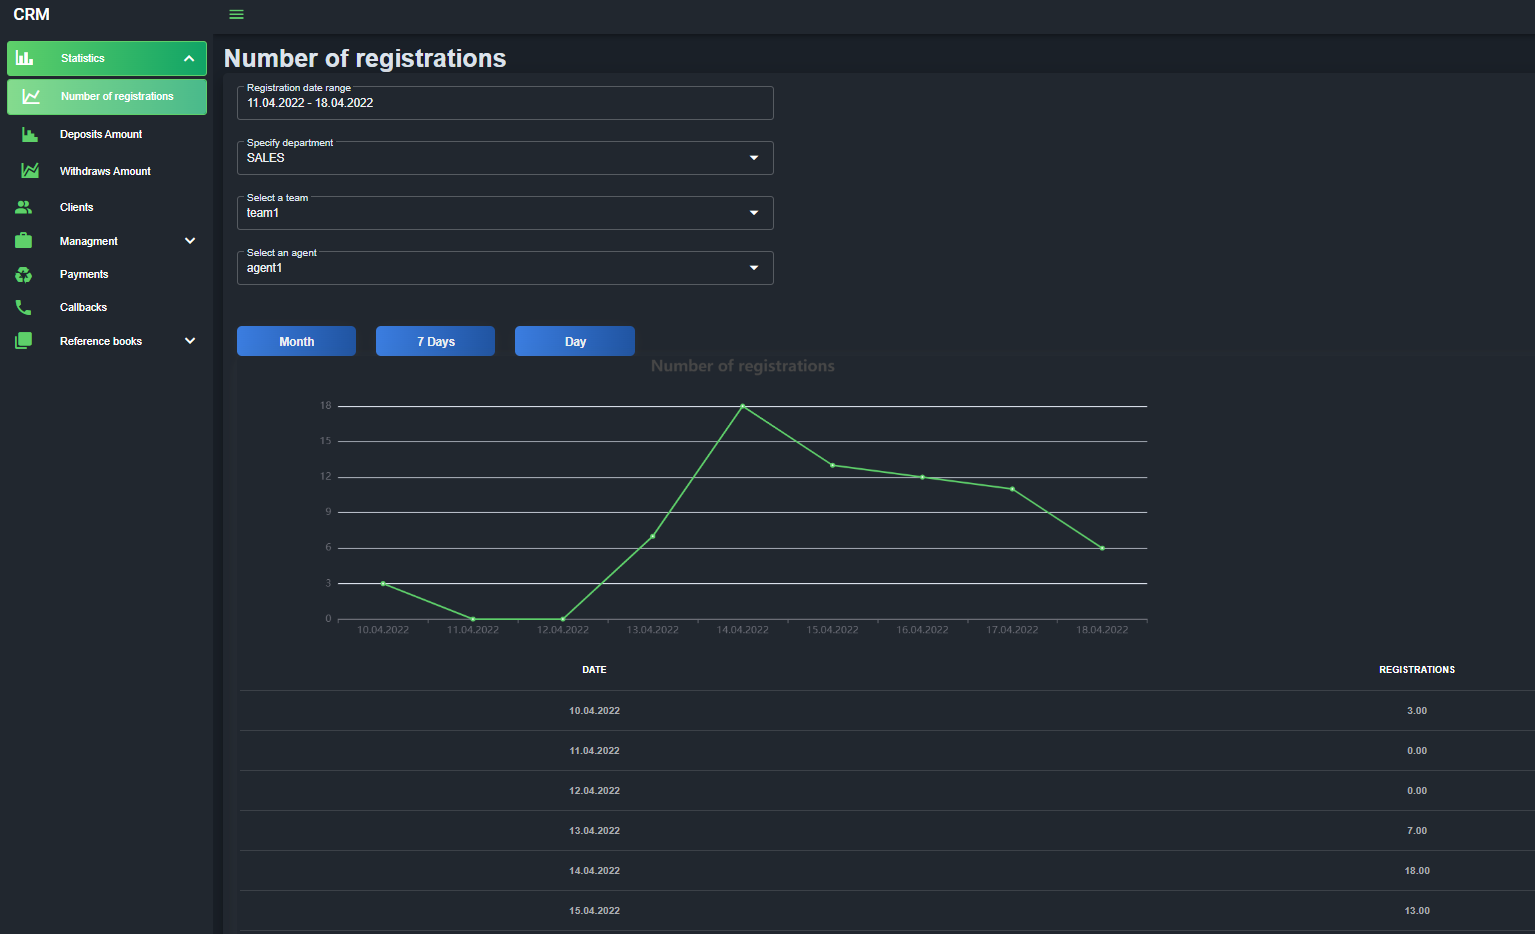Open the Select an agent dropdown
Screen dimensions: 1535x934
pos(505,268)
